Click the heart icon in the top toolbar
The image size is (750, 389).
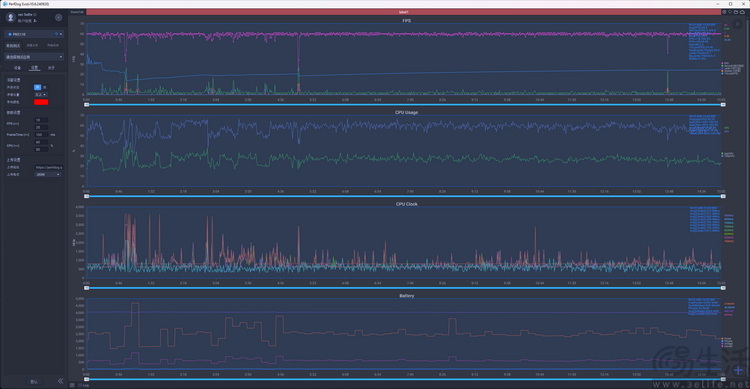click(x=730, y=12)
